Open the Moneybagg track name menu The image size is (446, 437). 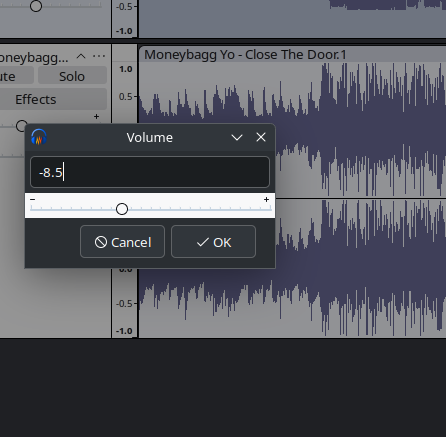(34, 58)
